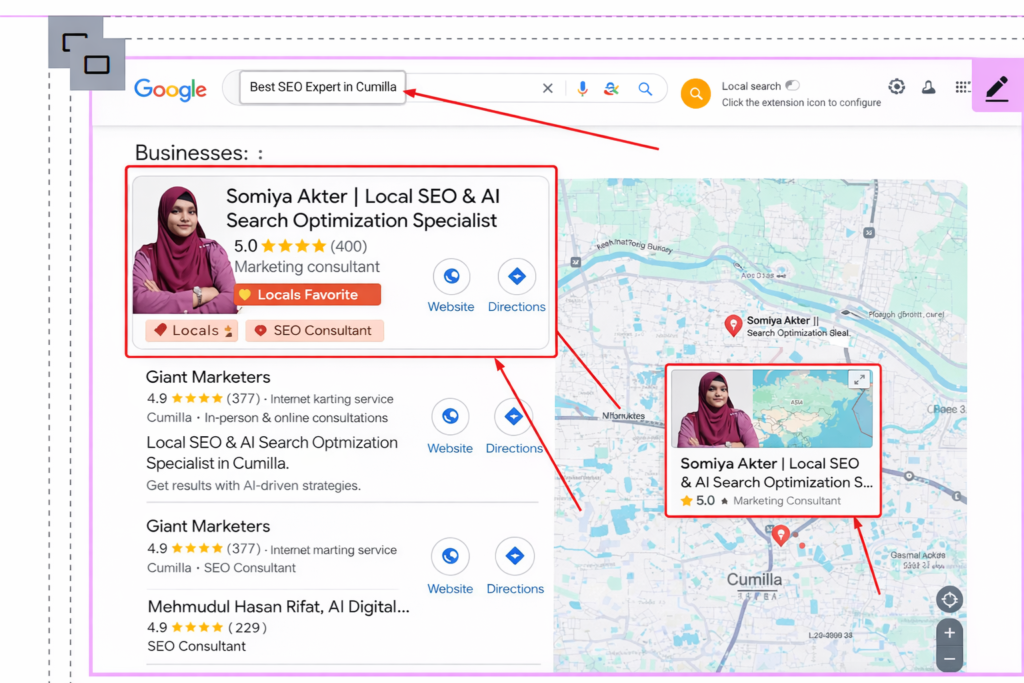Click the search field with Cumilla query

(323, 87)
